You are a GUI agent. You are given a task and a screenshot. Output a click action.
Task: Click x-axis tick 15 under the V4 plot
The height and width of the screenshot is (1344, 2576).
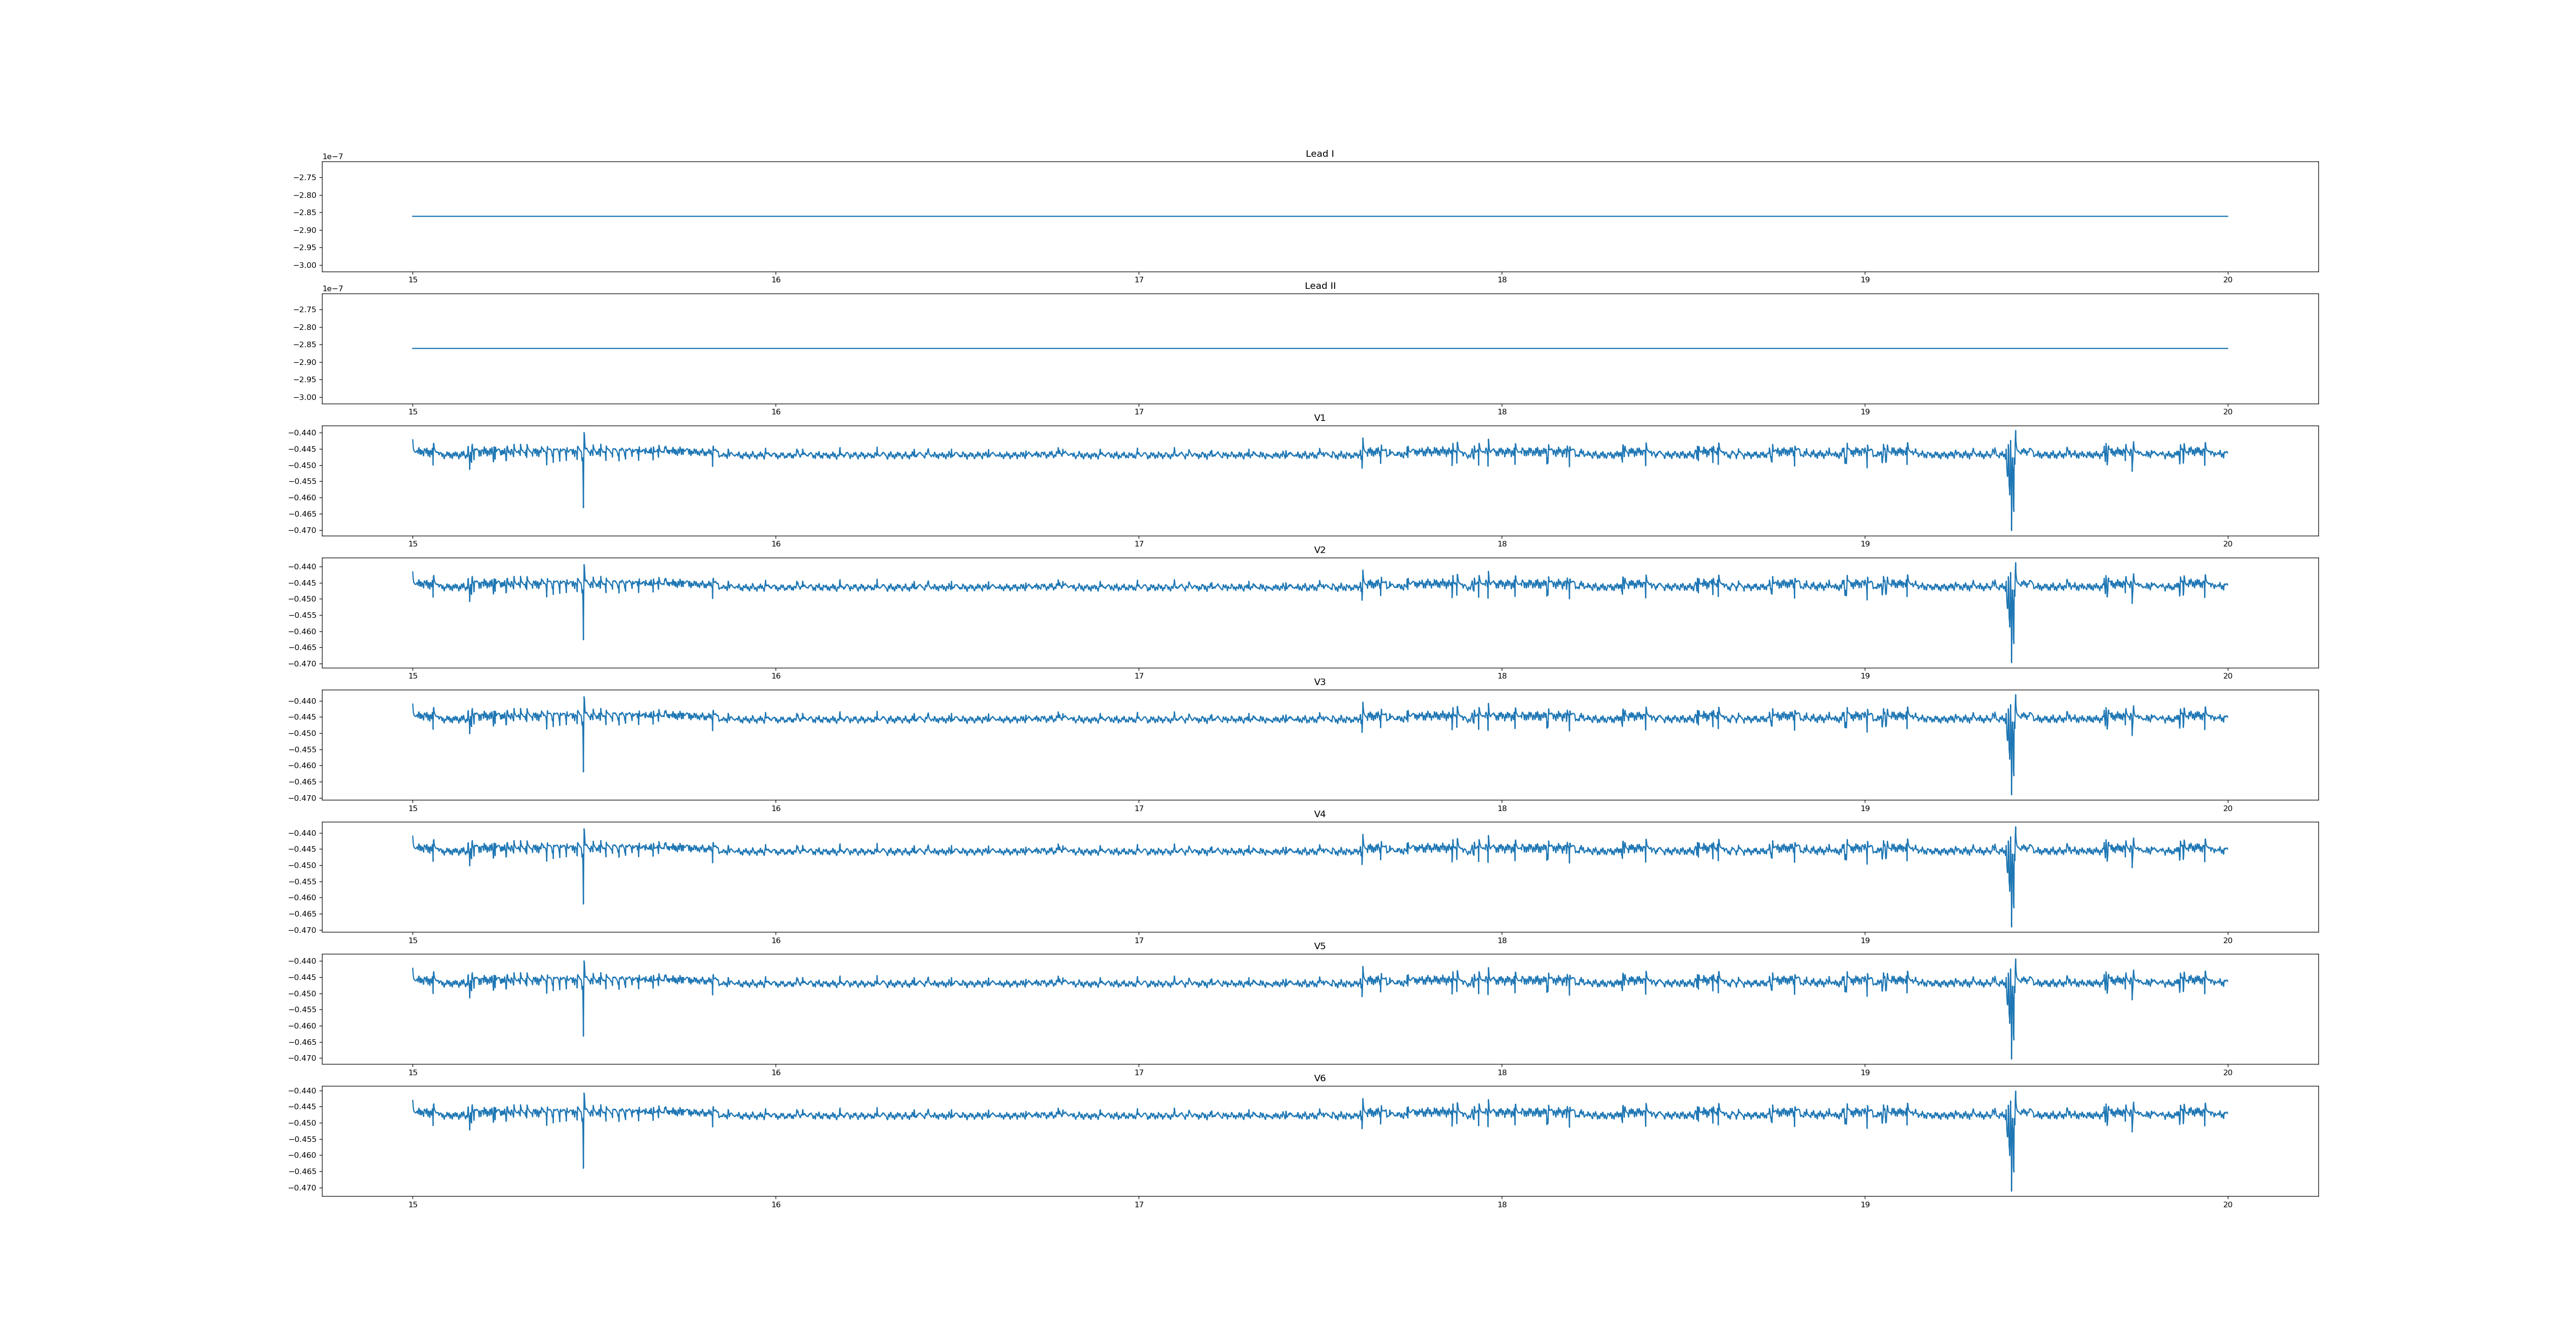pyautogui.click(x=412, y=940)
